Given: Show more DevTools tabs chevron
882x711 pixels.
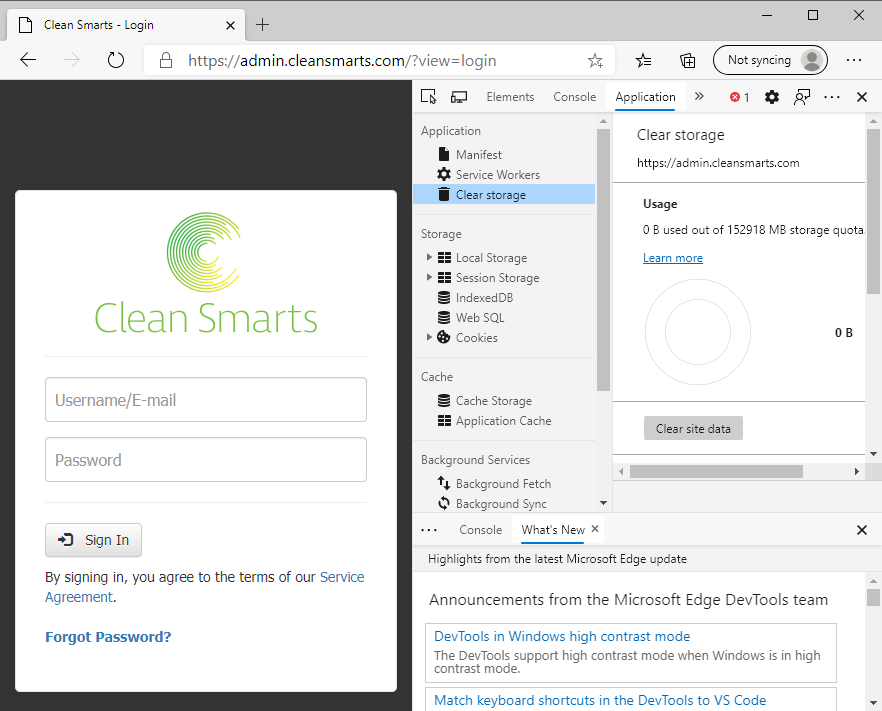Looking at the screenshot, I should (x=699, y=97).
